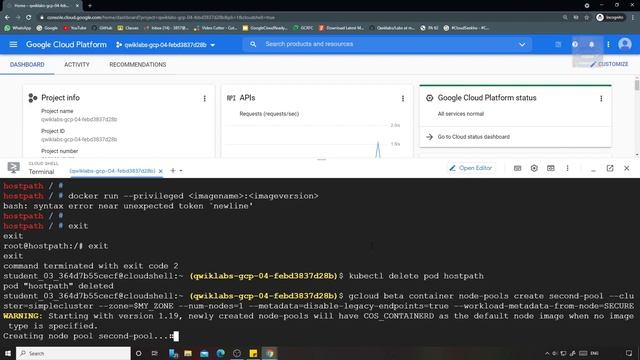The height and width of the screenshot is (360, 640).
Task: Open APIs card options menu
Action: pos(403,98)
